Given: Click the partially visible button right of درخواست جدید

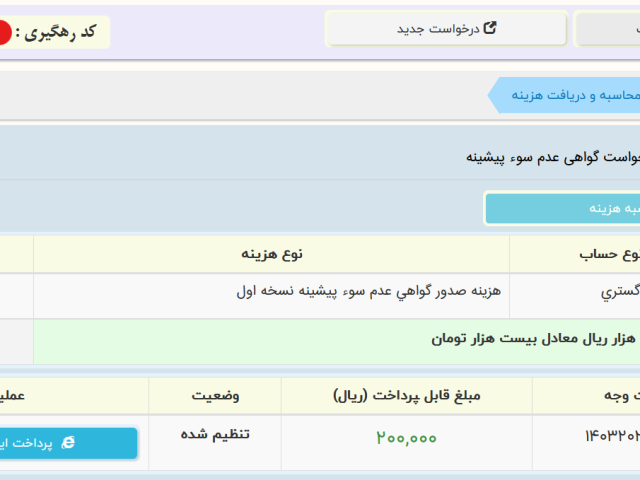Looking at the screenshot, I should coord(607,29).
